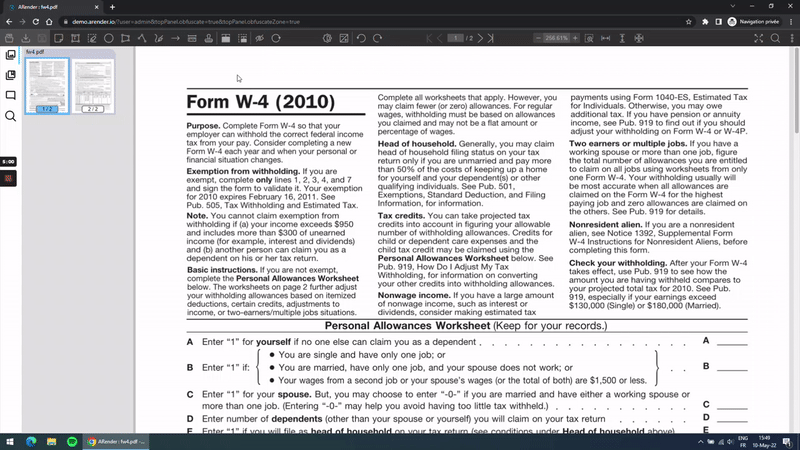
Task: Go to the first page
Action: coord(429,38)
